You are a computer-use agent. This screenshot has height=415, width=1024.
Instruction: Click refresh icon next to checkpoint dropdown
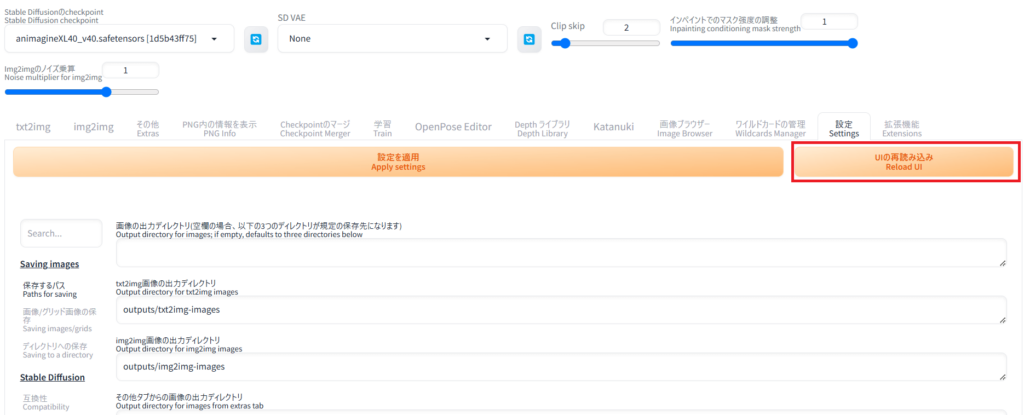(x=257, y=40)
